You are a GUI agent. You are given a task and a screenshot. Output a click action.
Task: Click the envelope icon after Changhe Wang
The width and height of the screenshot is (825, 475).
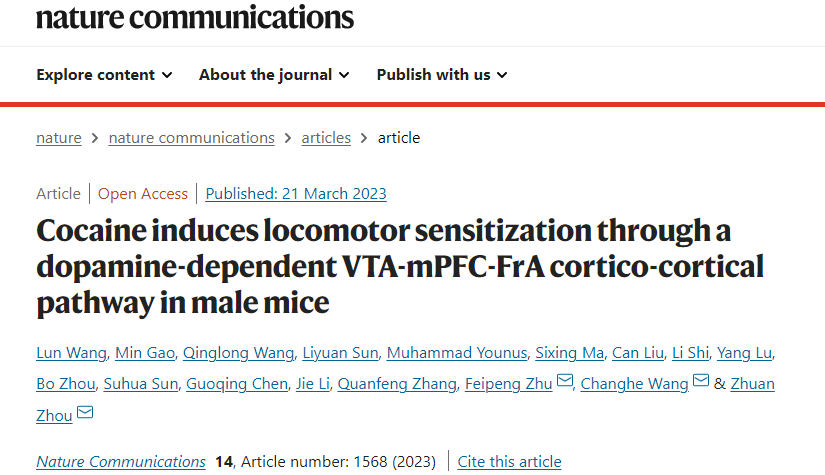tap(701, 380)
